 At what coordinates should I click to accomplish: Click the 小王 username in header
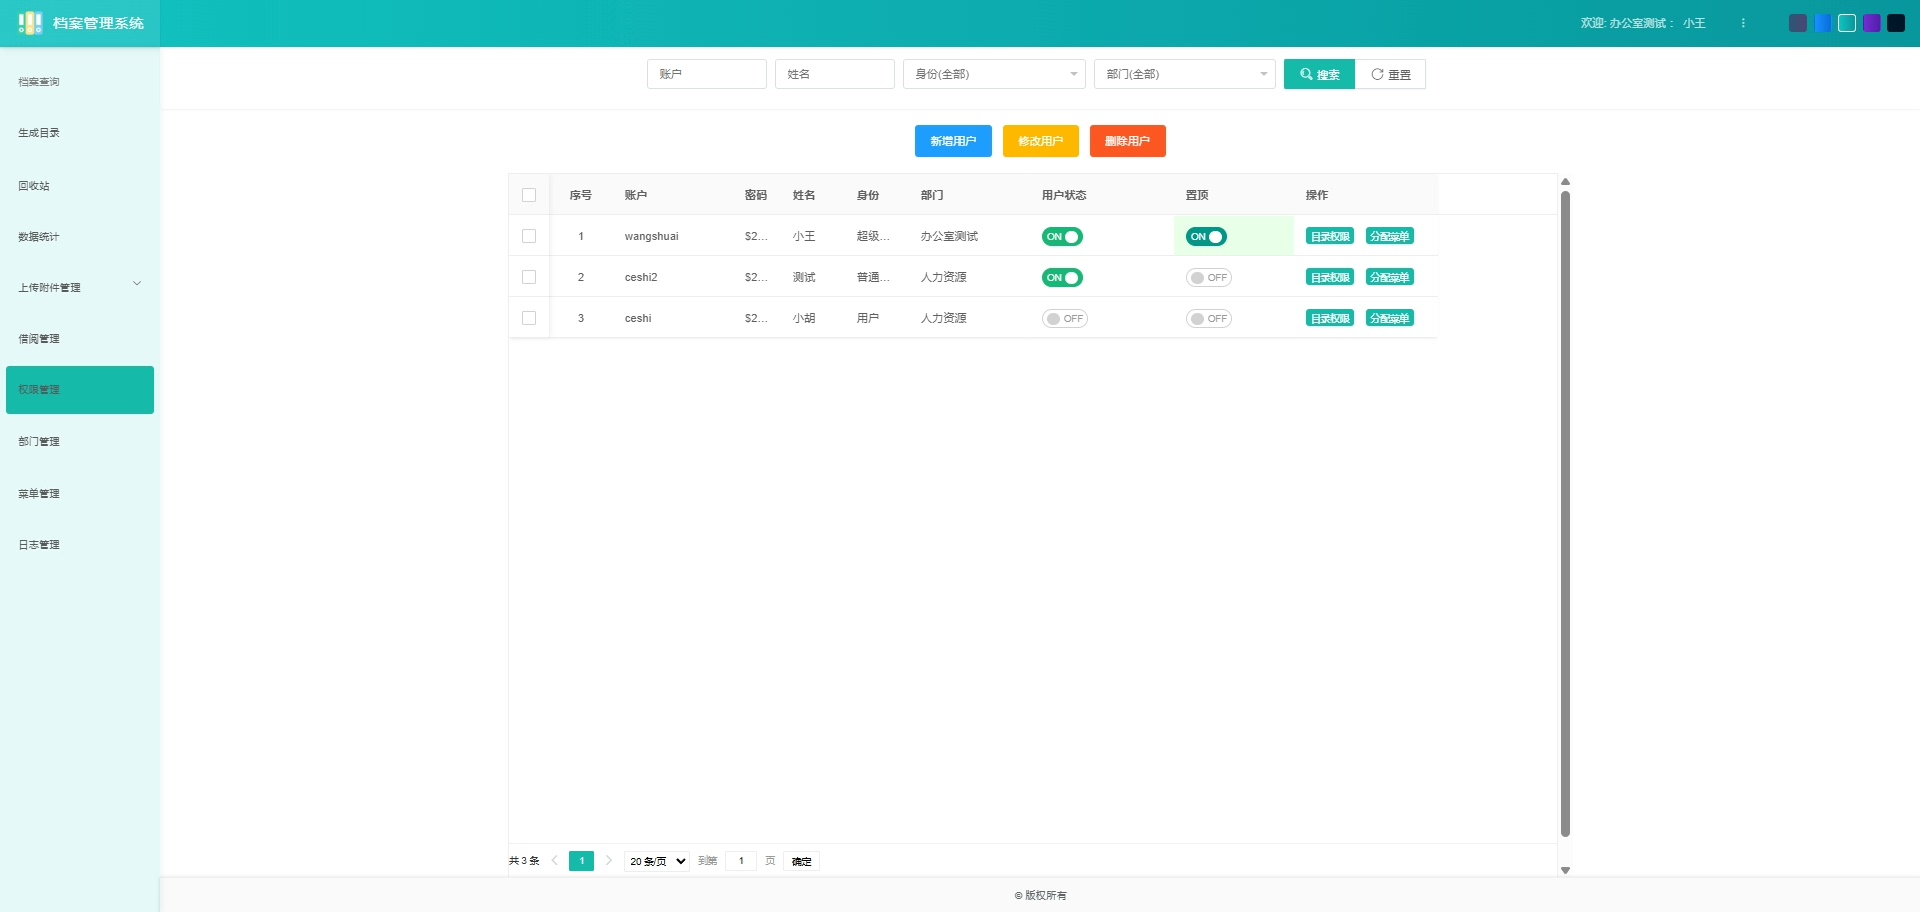click(x=1694, y=23)
